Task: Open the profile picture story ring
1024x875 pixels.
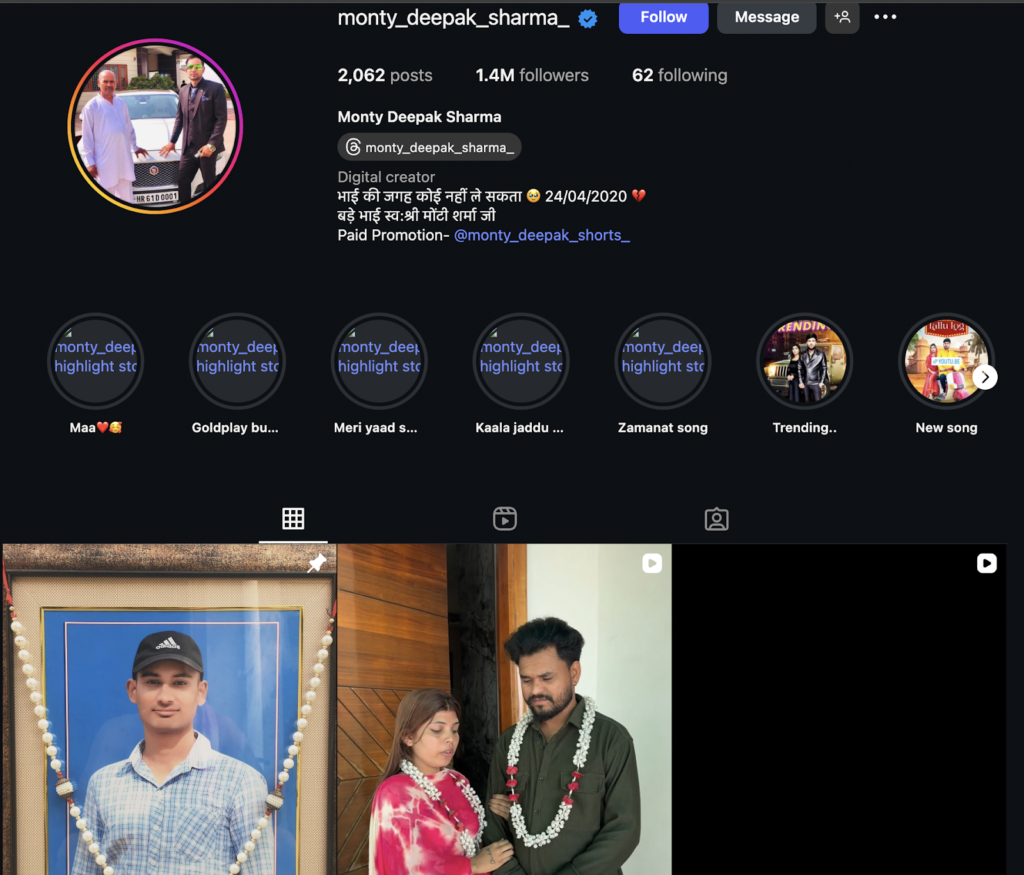Action: tap(155, 126)
